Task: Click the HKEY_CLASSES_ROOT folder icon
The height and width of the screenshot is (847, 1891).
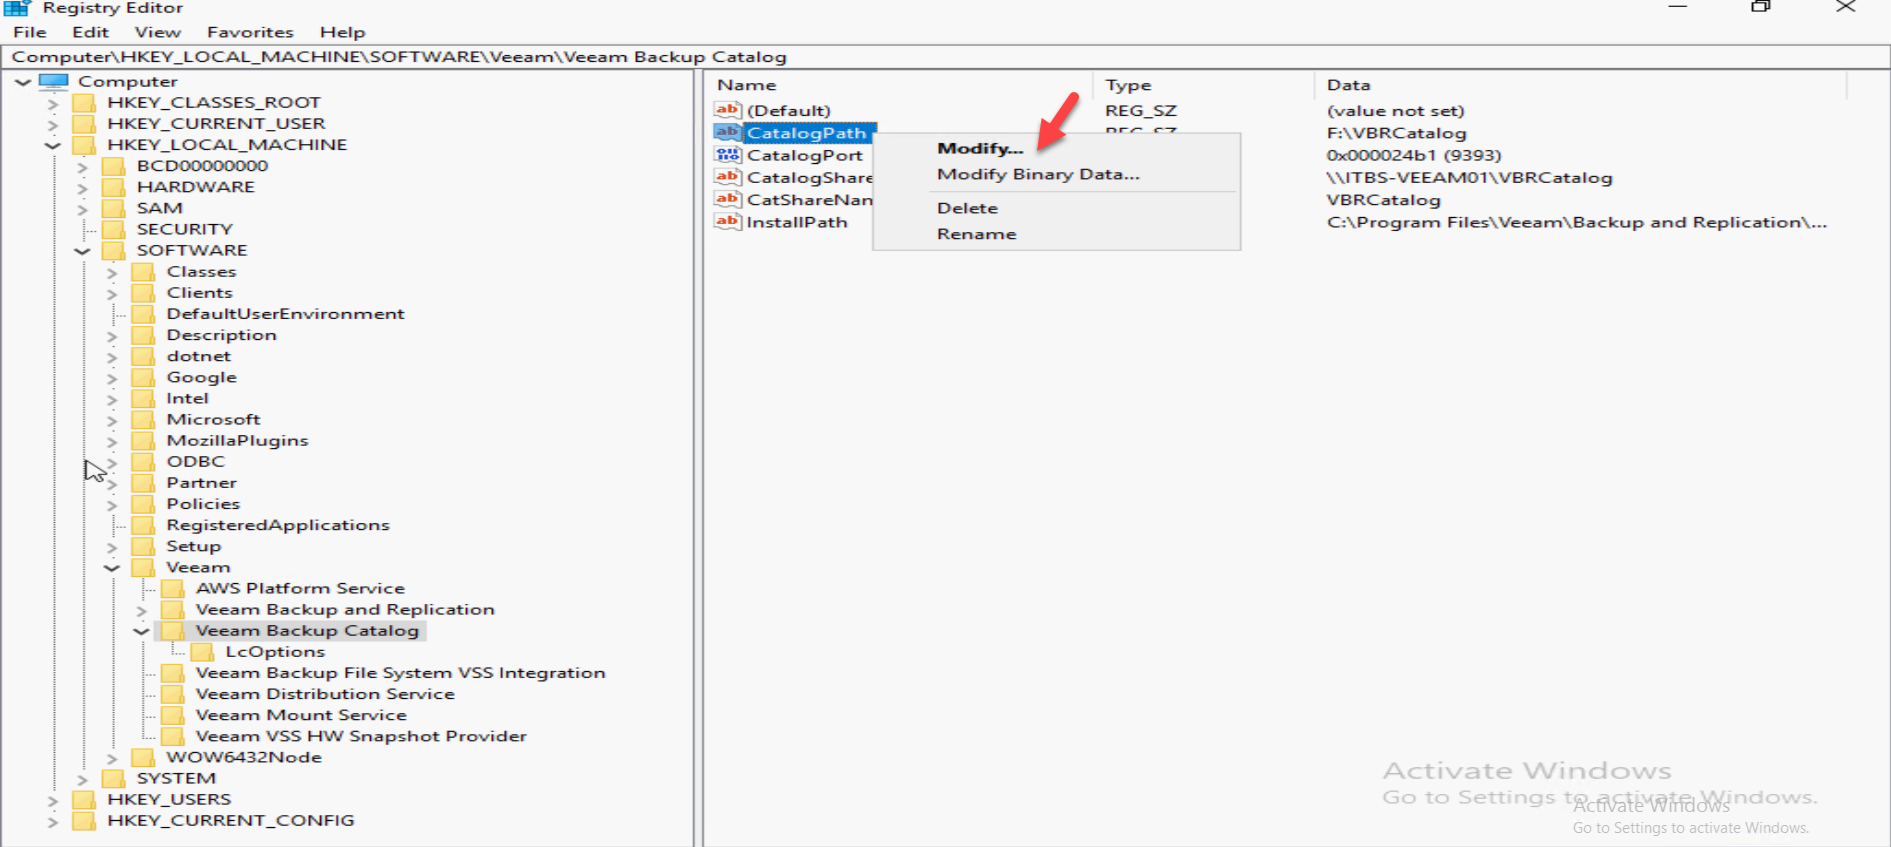Action: (x=85, y=102)
